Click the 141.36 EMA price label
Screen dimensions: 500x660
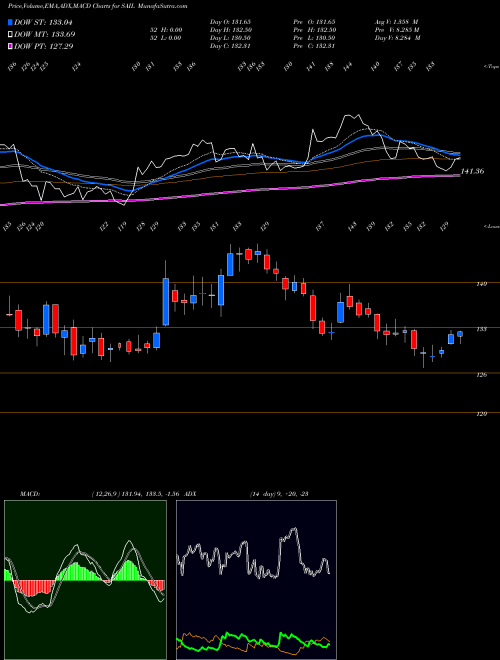pyautogui.click(x=472, y=171)
